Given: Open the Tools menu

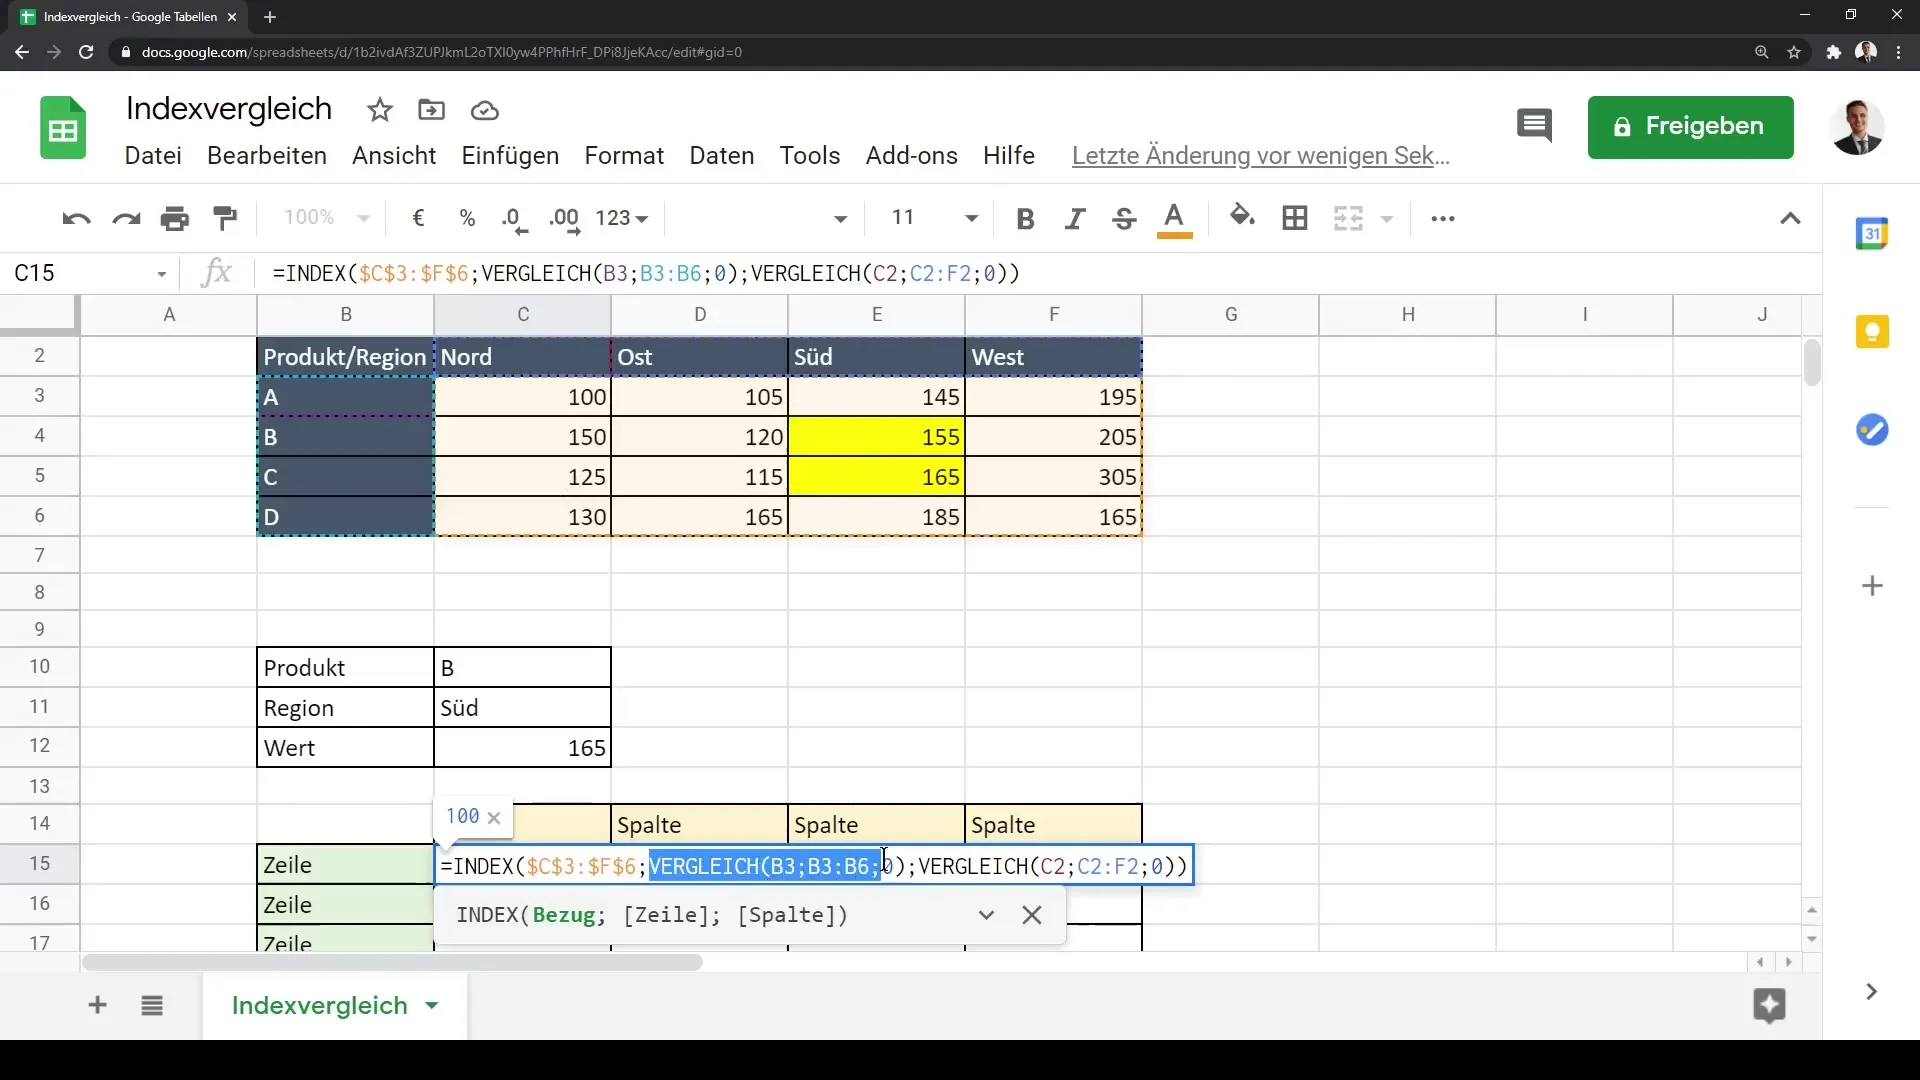Looking at the screenshot, I should pyautogui.click(x=810, y=156).
